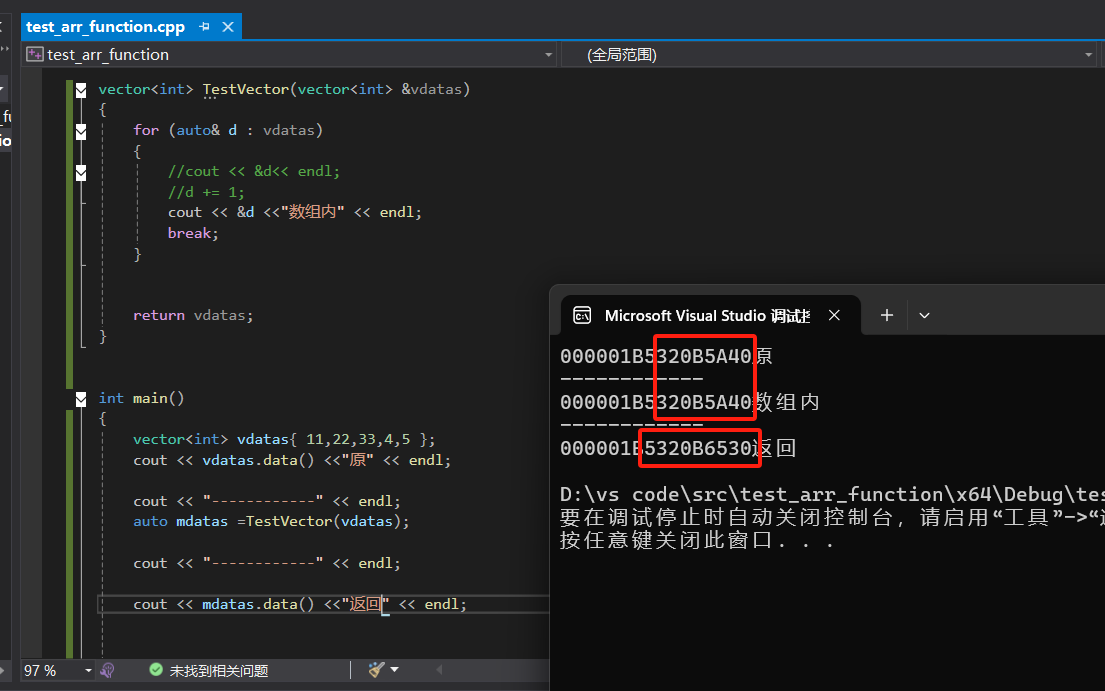This screenshot has height=691, width=1105.
Task: Click 'auto mdatas =TestVector(vdatas);' line
Action: 271,521
